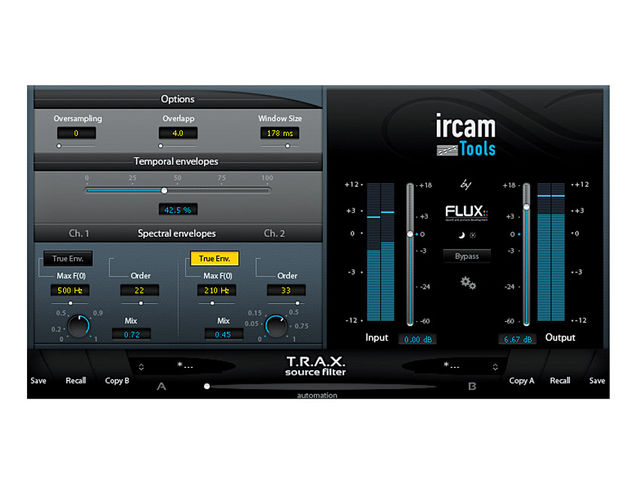This screenshot has height=480, width=640.
Task: Click Ch. 2 Order slider
Action: [x=286, y=303]
